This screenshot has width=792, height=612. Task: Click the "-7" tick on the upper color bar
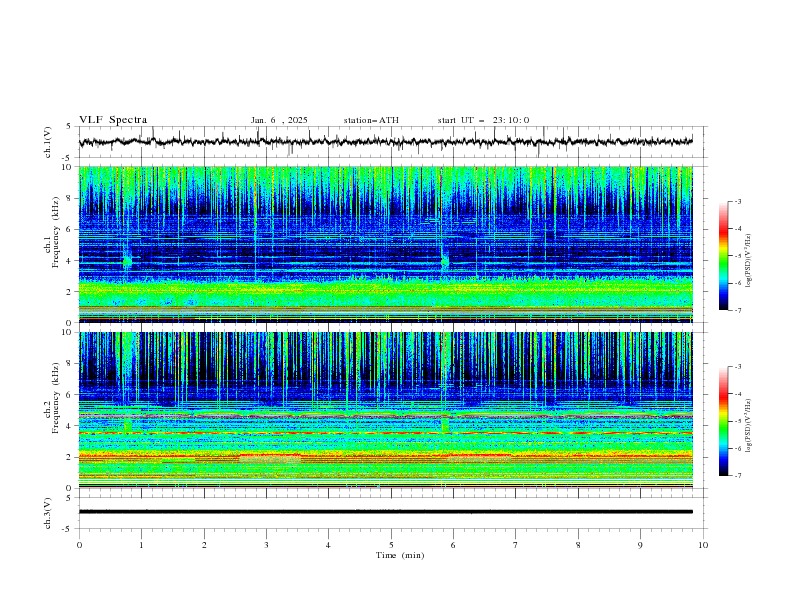coord(738,310)
